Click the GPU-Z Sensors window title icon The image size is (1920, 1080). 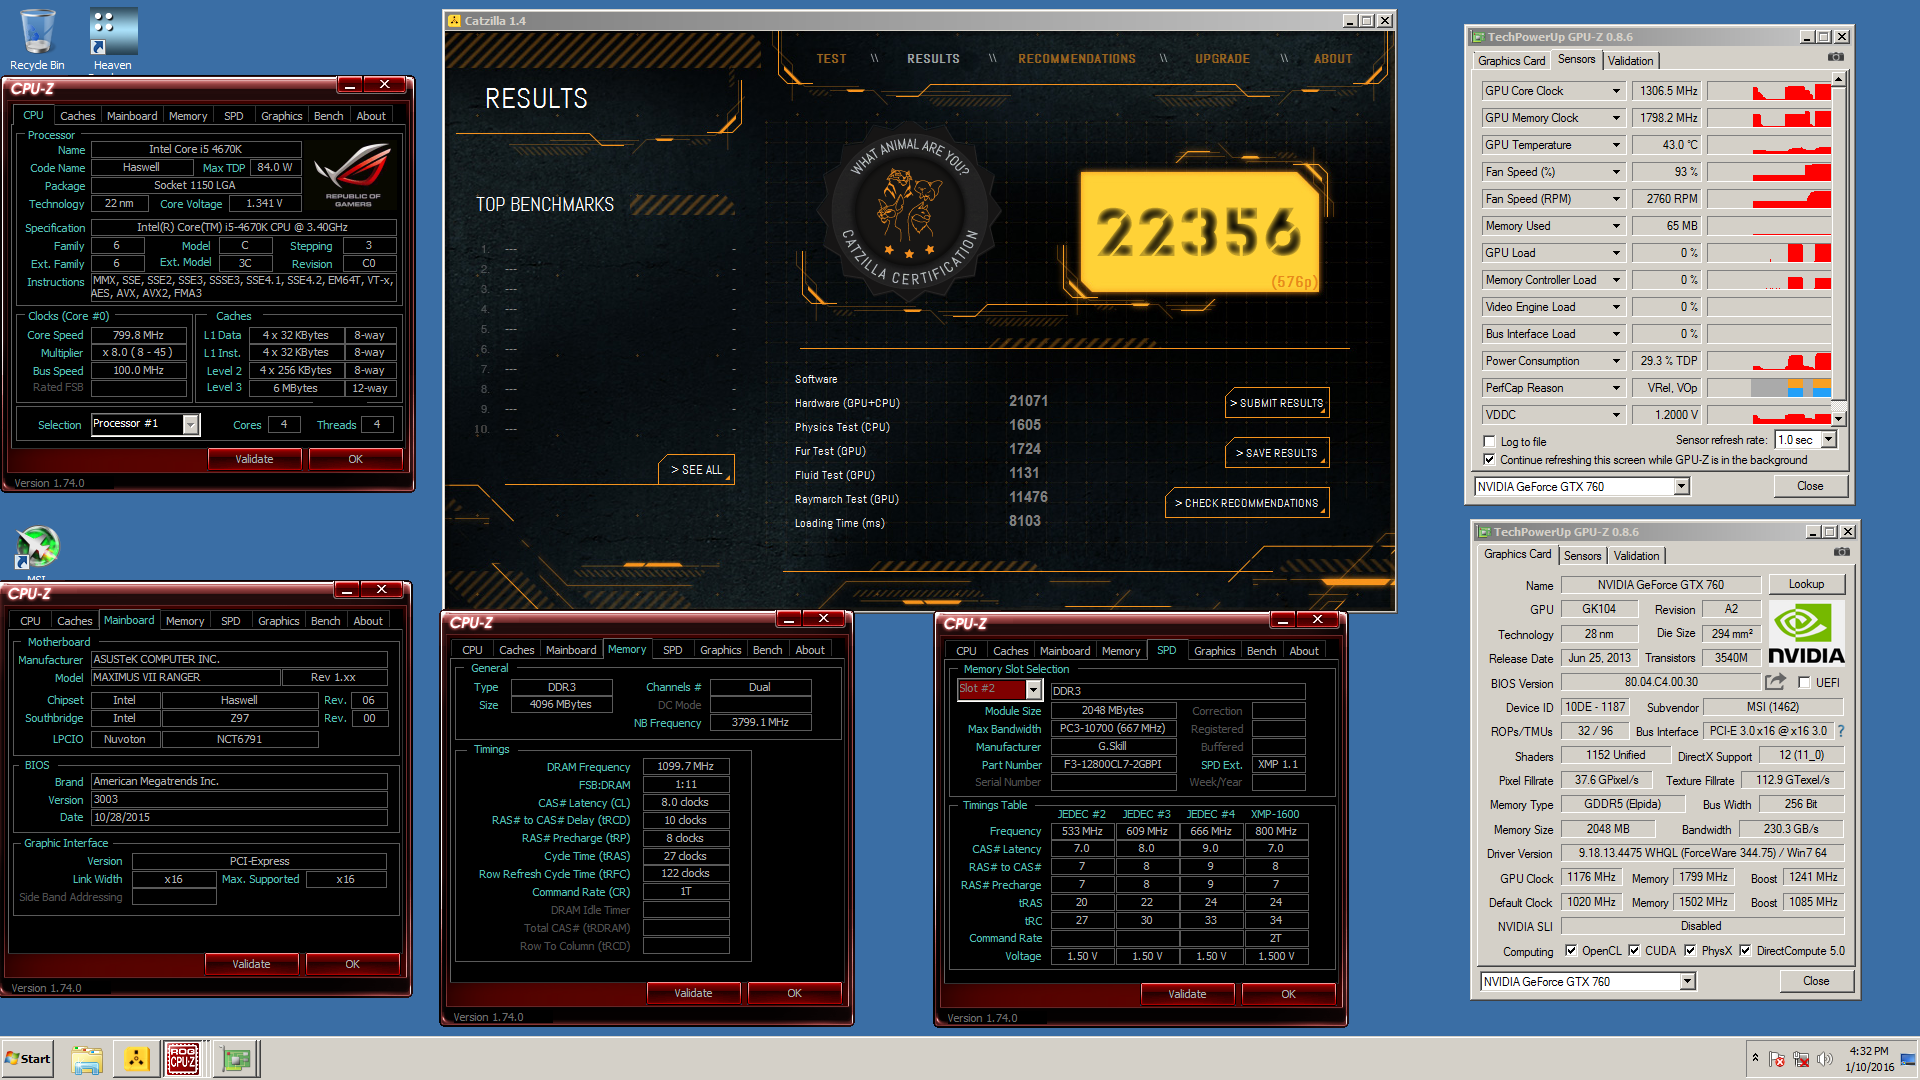pyautogui.click(x=1478, y=37)
